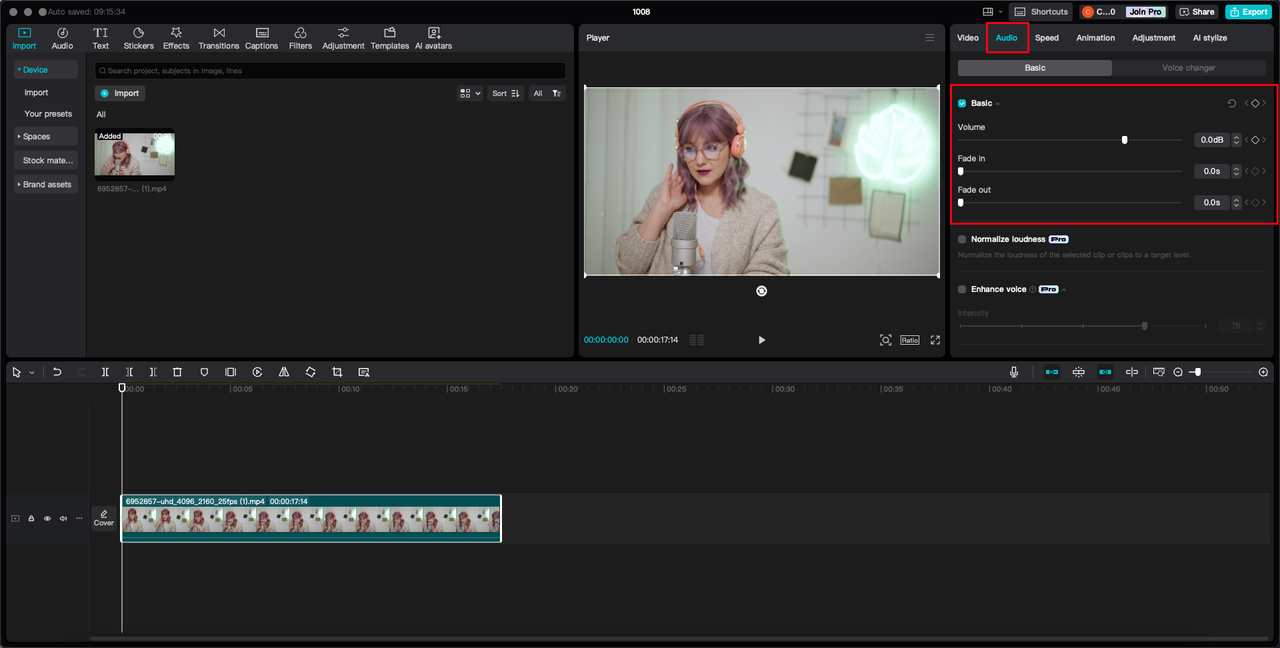This screenshot has height=648, width=1280.
Task: Switch to the Animation tab
Action: pos(1095,38)
